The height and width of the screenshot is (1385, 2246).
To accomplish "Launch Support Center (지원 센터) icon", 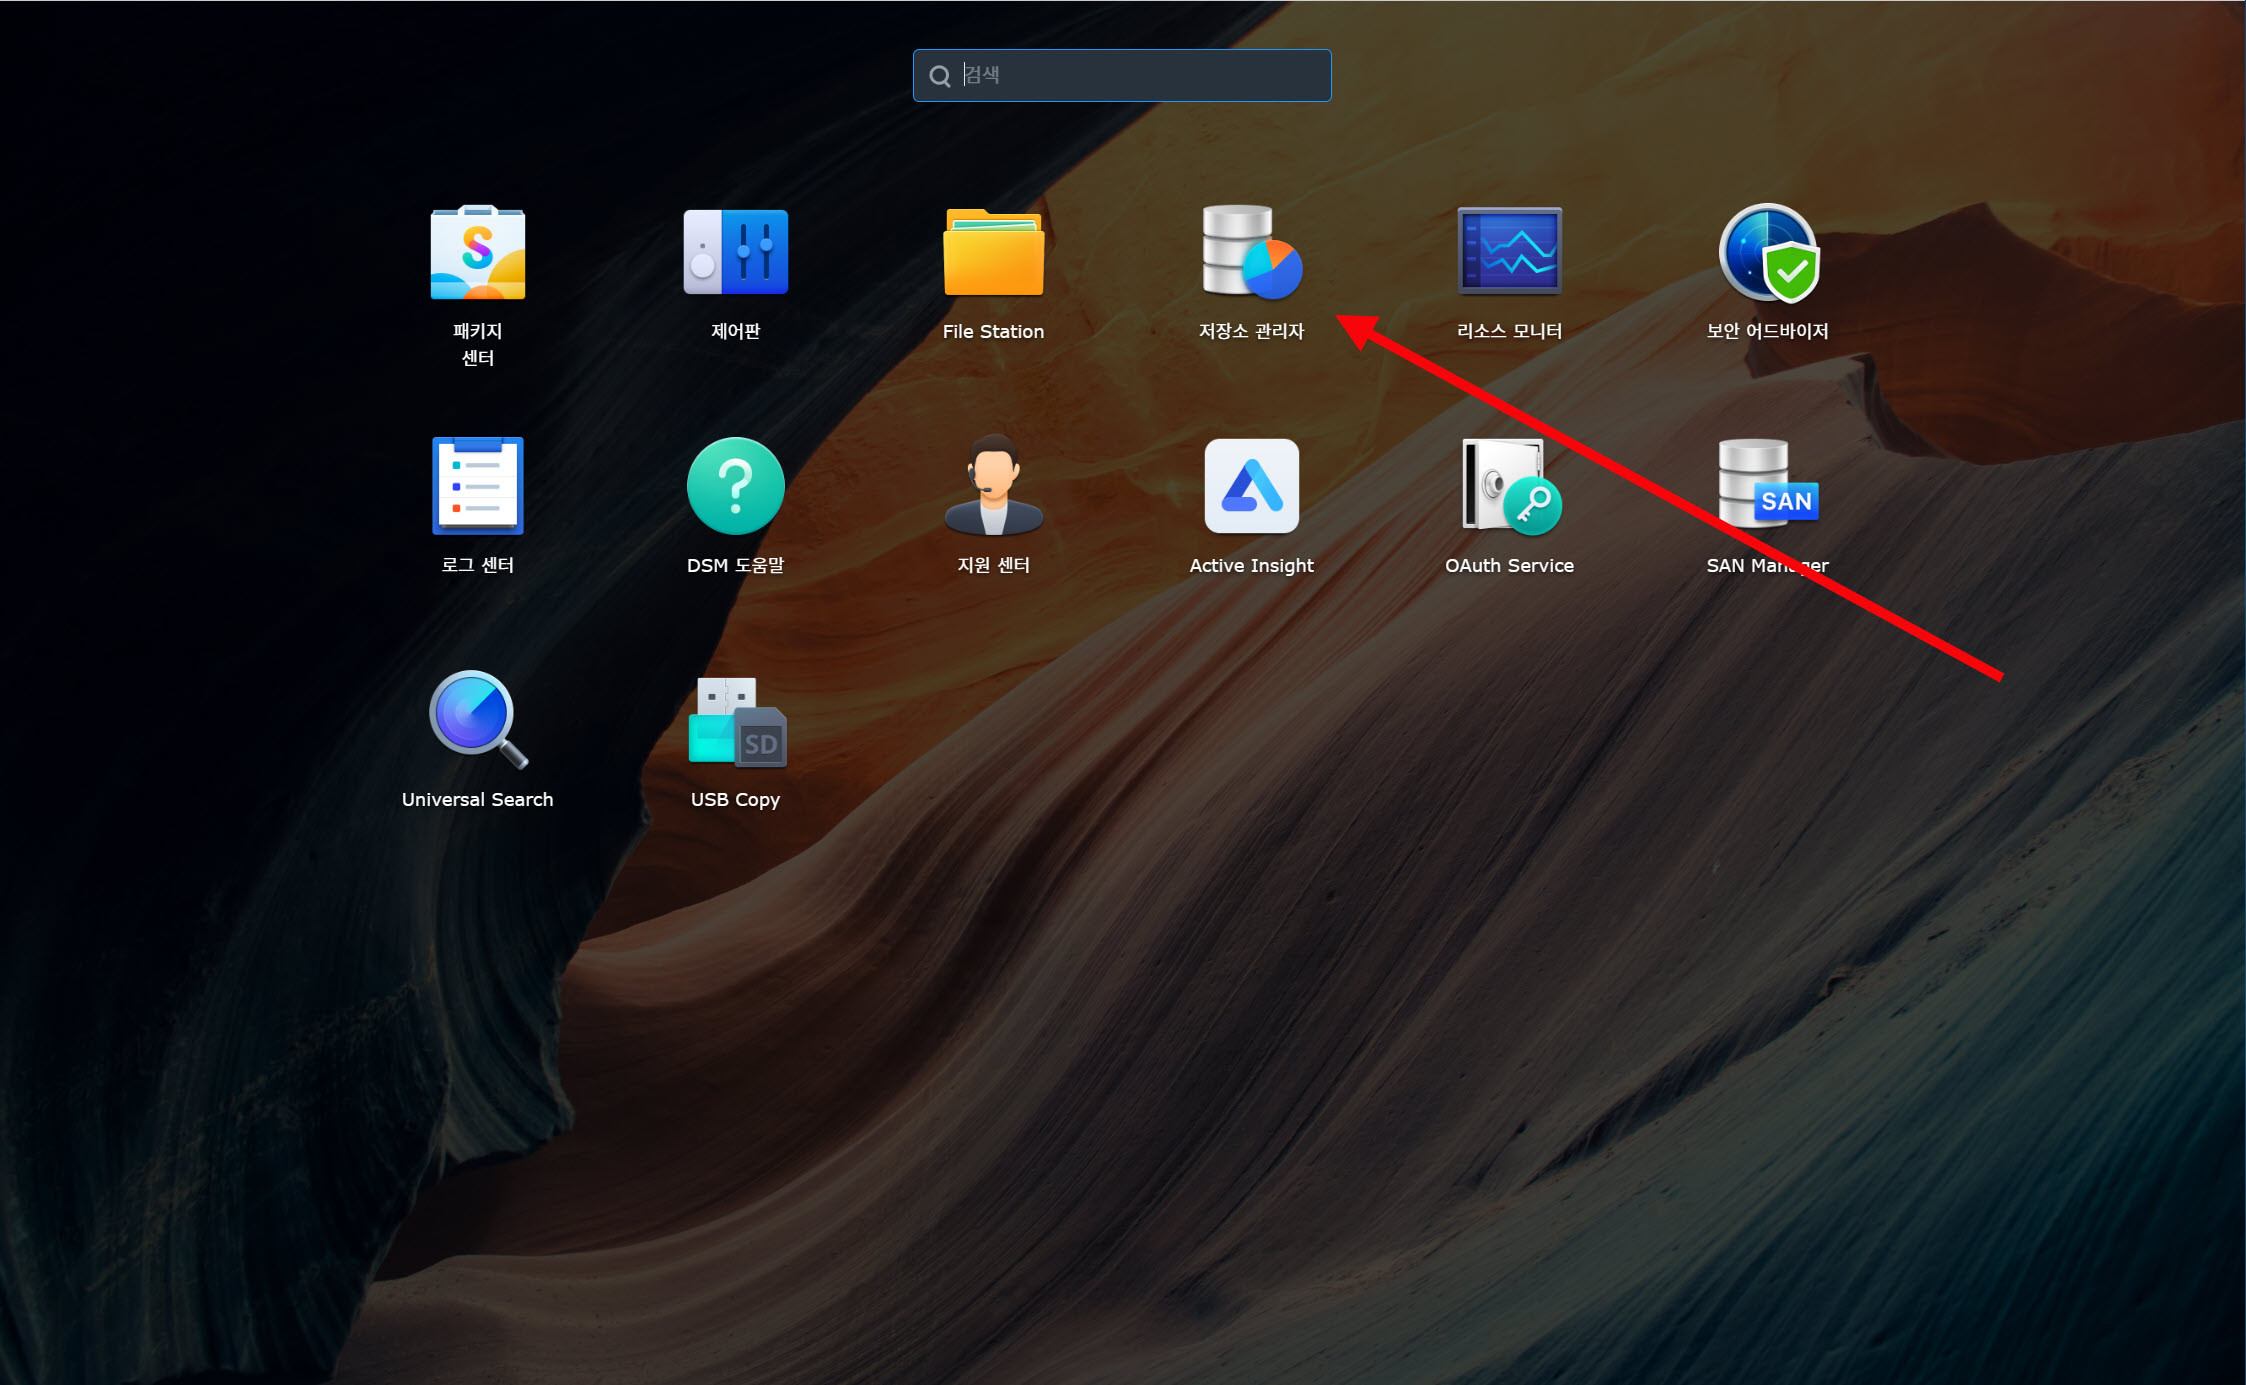I will (993, 487).
